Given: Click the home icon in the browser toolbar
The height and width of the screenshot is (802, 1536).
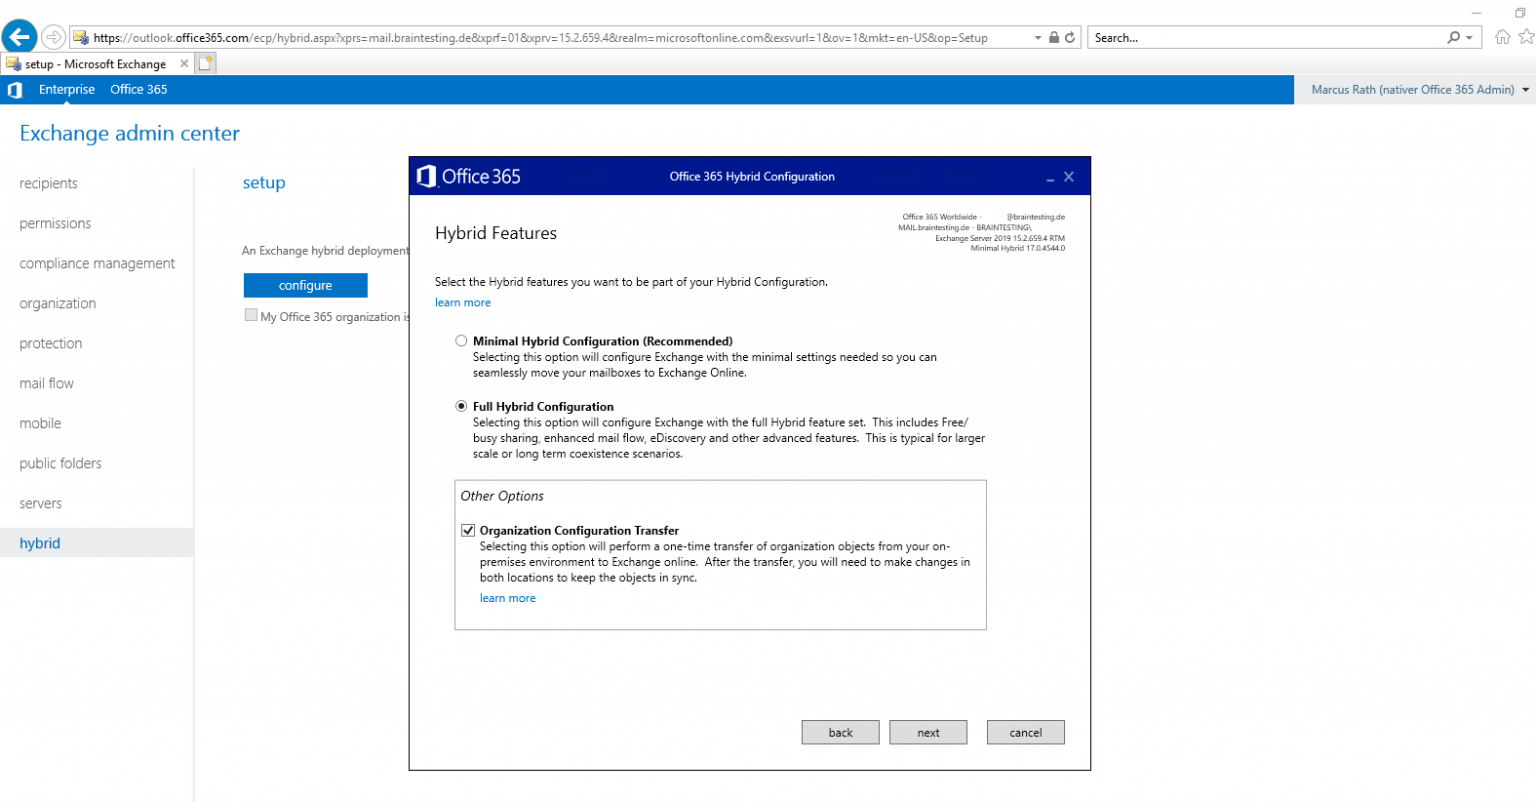Looking at the screenshot, I should point(1503,36).
